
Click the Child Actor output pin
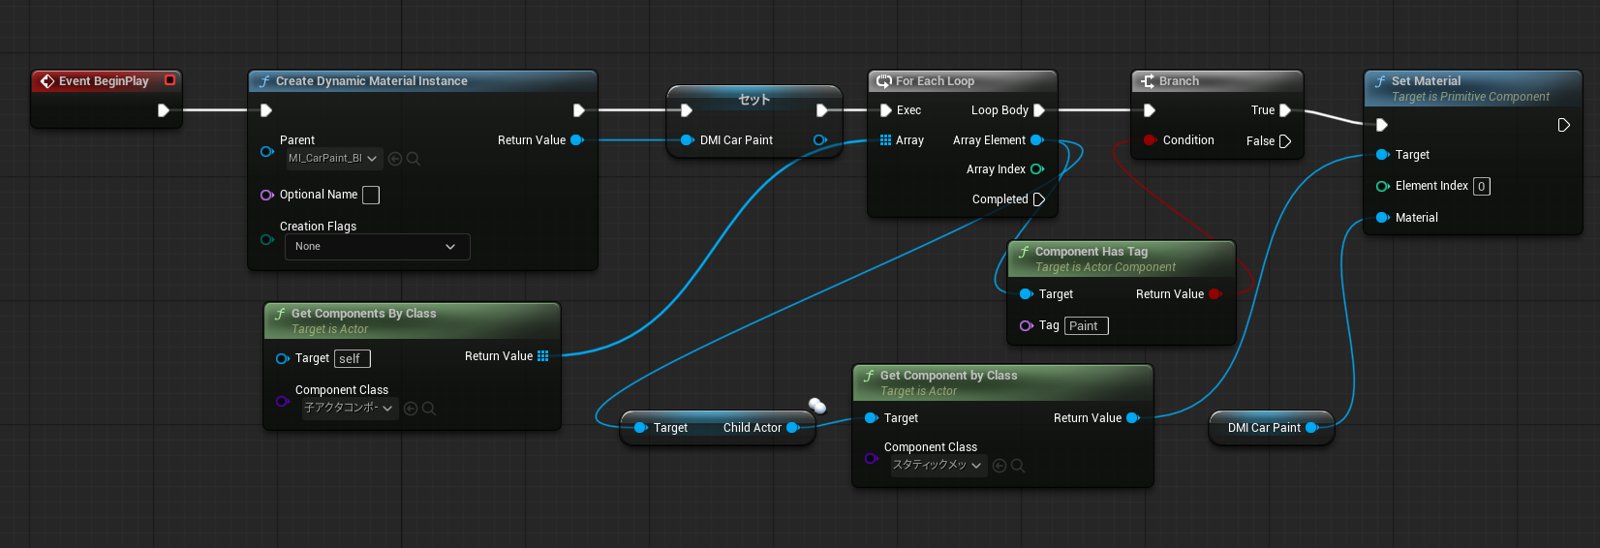(x=793, y=427)
